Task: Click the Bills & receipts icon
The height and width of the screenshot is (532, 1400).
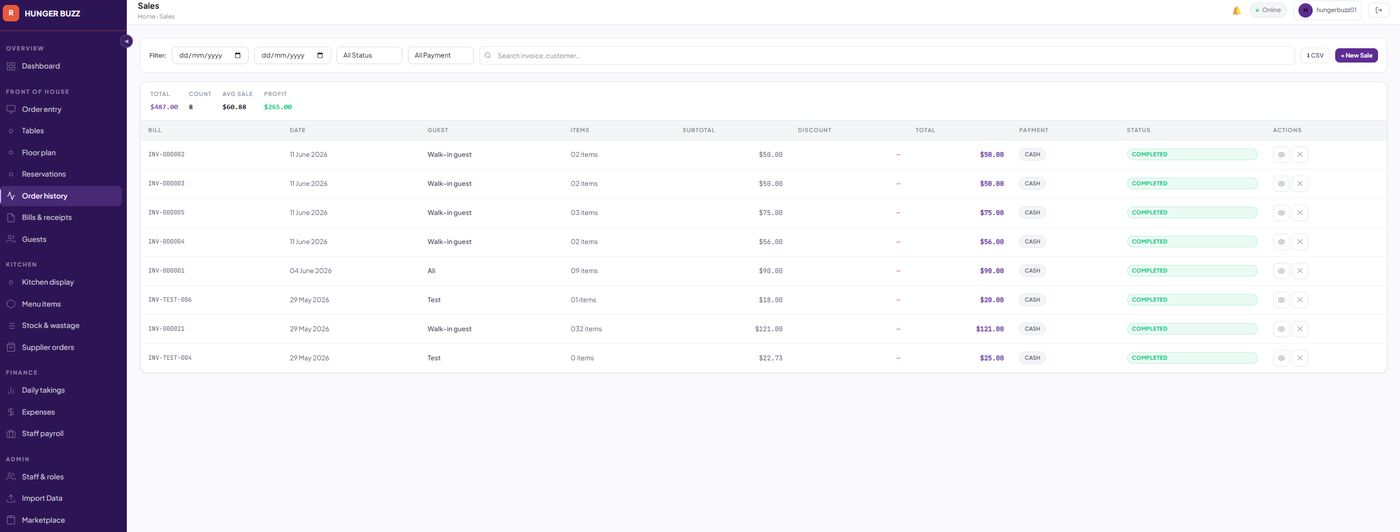Action: pyautogui.click(x=11, y=217)
